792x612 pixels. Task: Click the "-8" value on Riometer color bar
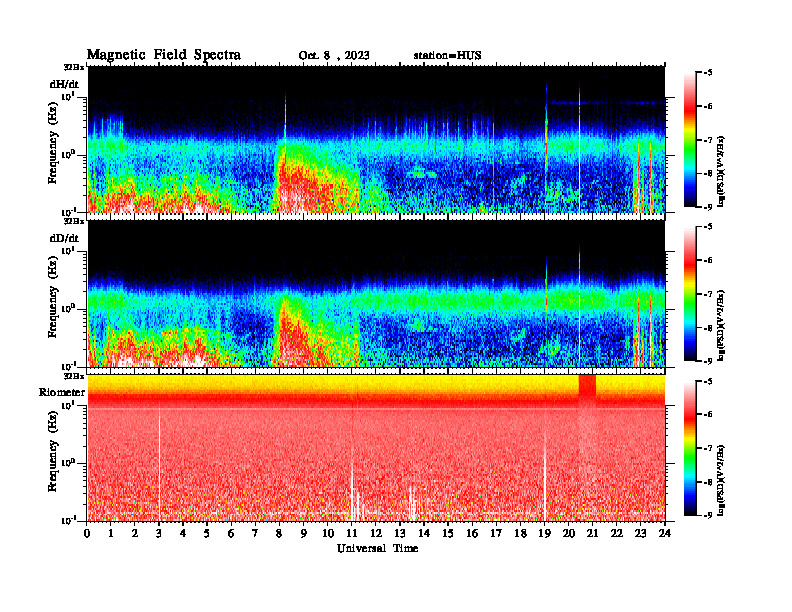(708, 482)
